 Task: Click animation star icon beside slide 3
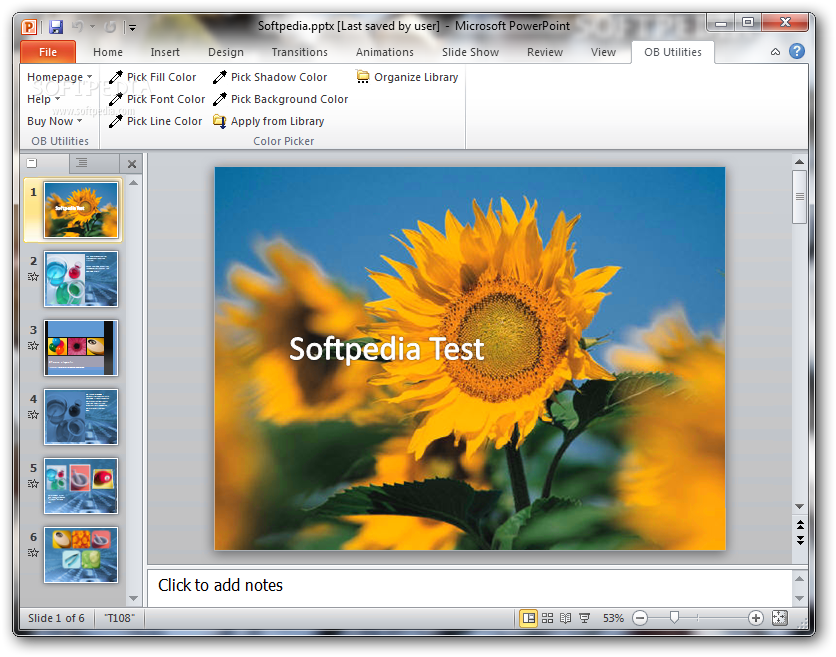point(33,346)
